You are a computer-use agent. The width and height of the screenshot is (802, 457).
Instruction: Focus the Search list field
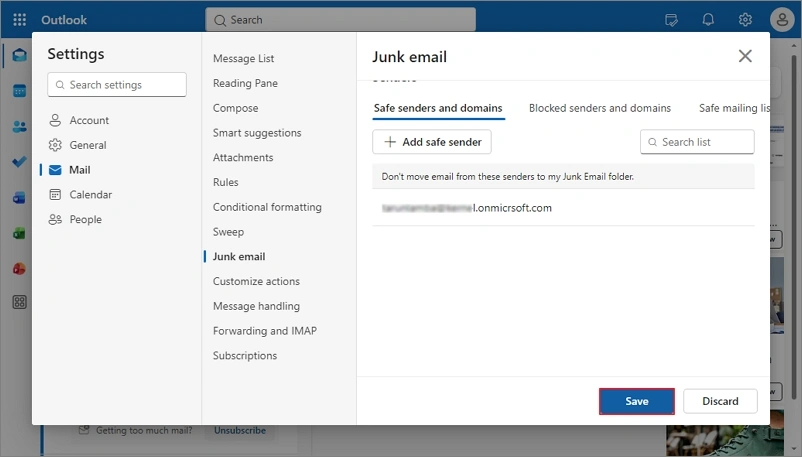pyautogui.click(x=697, y=142)
